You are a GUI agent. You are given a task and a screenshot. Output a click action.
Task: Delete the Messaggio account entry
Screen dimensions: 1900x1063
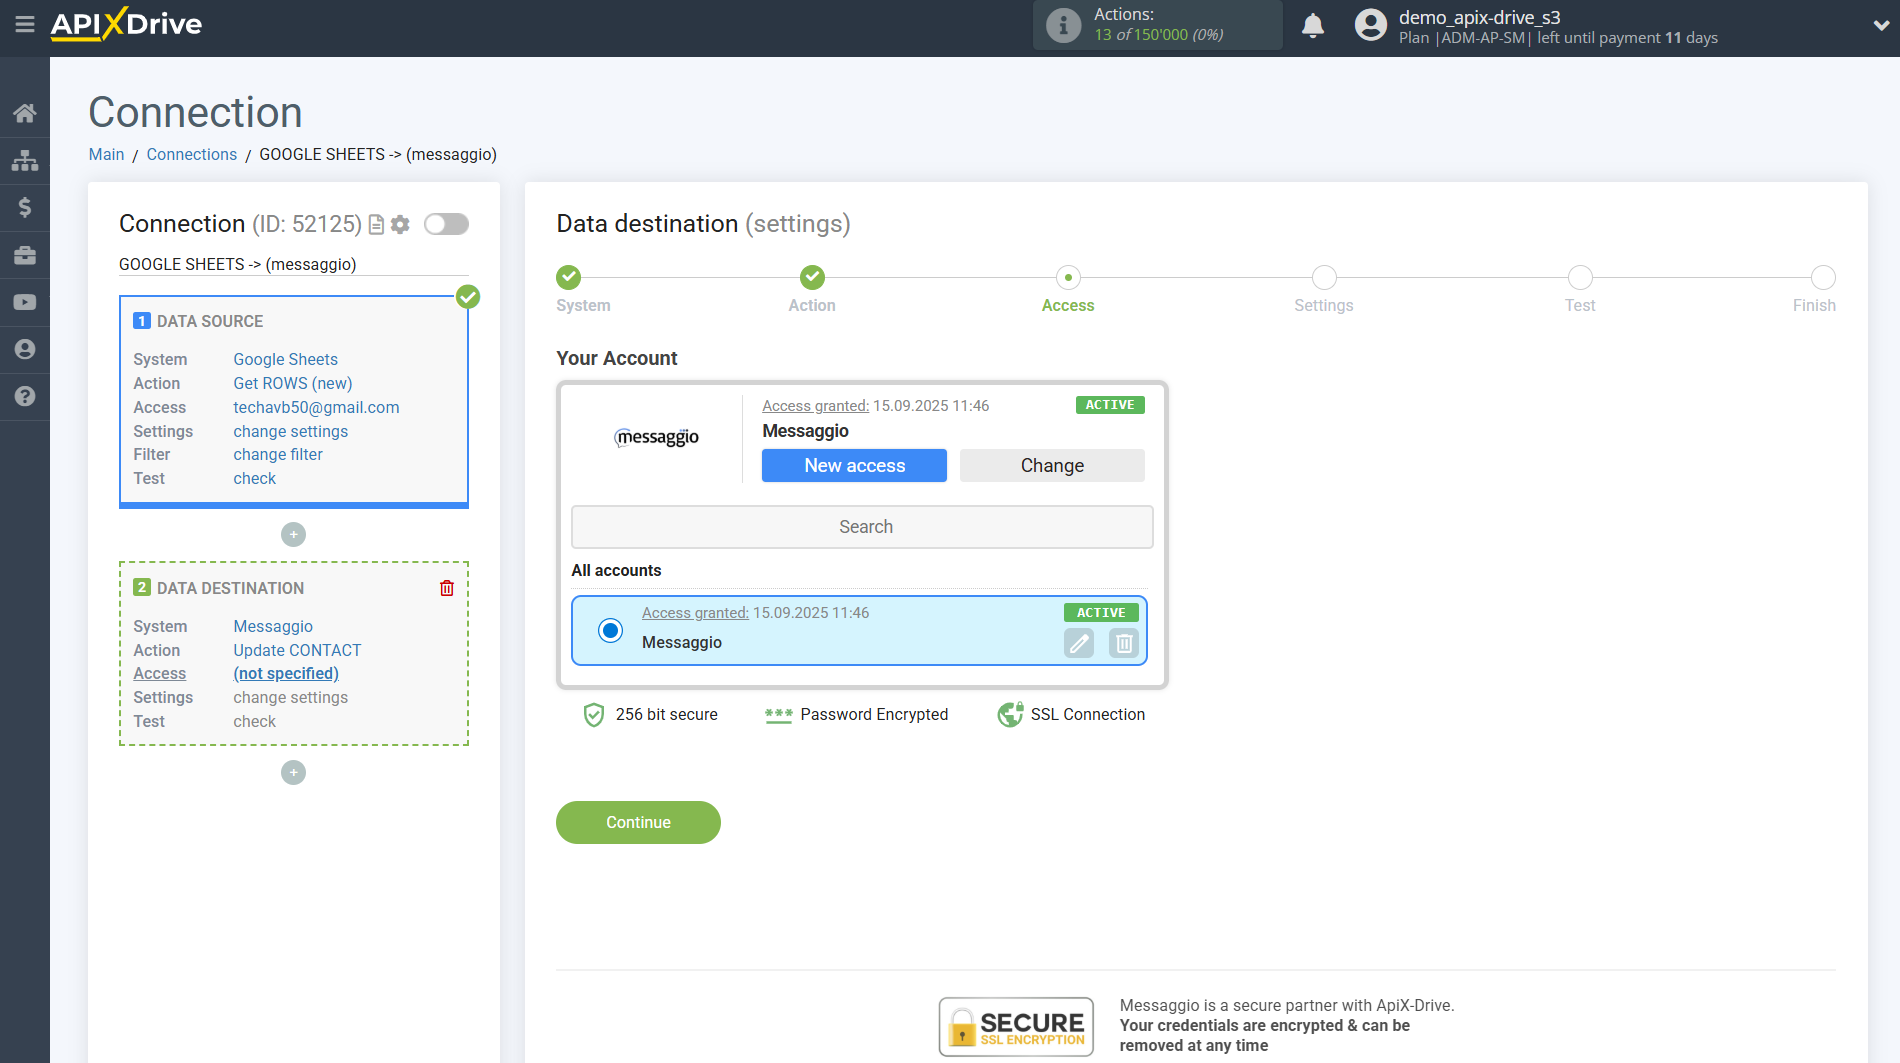click(1124, 643)
